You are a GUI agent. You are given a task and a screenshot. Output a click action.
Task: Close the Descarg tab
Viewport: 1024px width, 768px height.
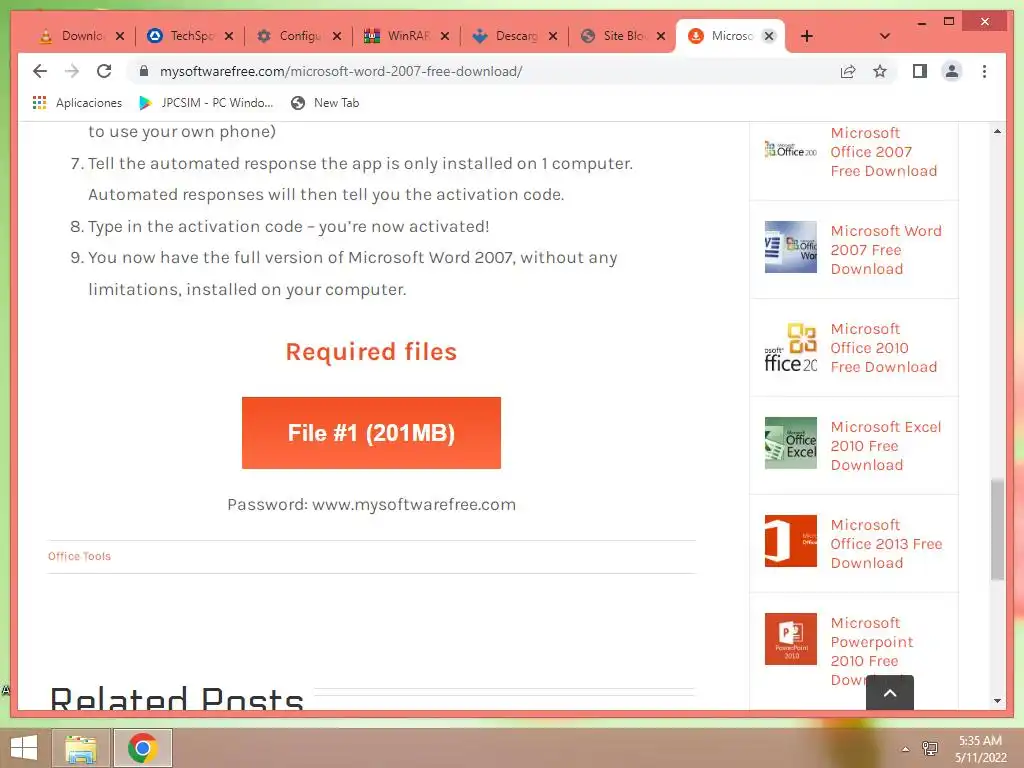(553, 36)
